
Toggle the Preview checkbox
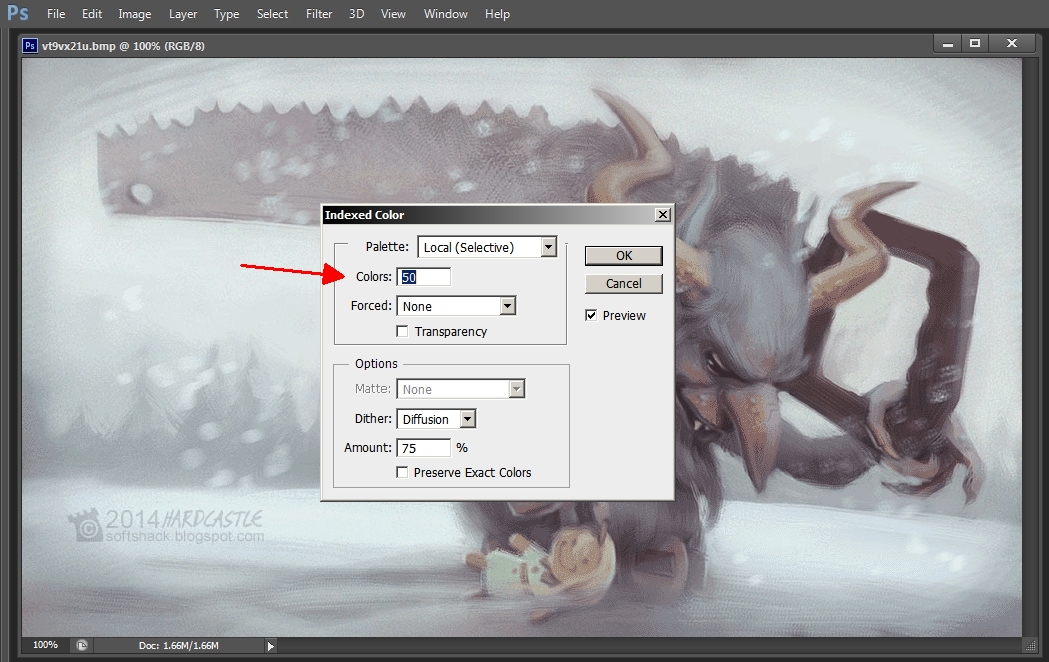pos(591,316)
